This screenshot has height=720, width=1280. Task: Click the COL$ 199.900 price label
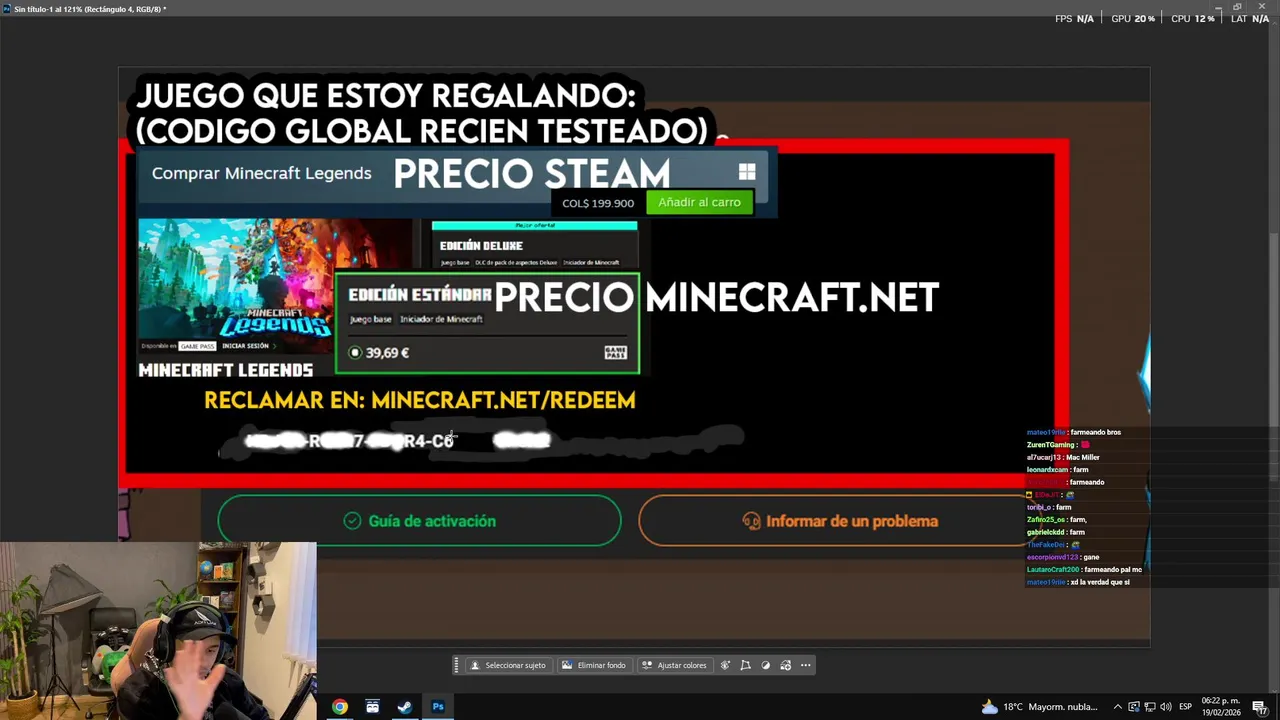pyautogui.click(x=598, y=203)
